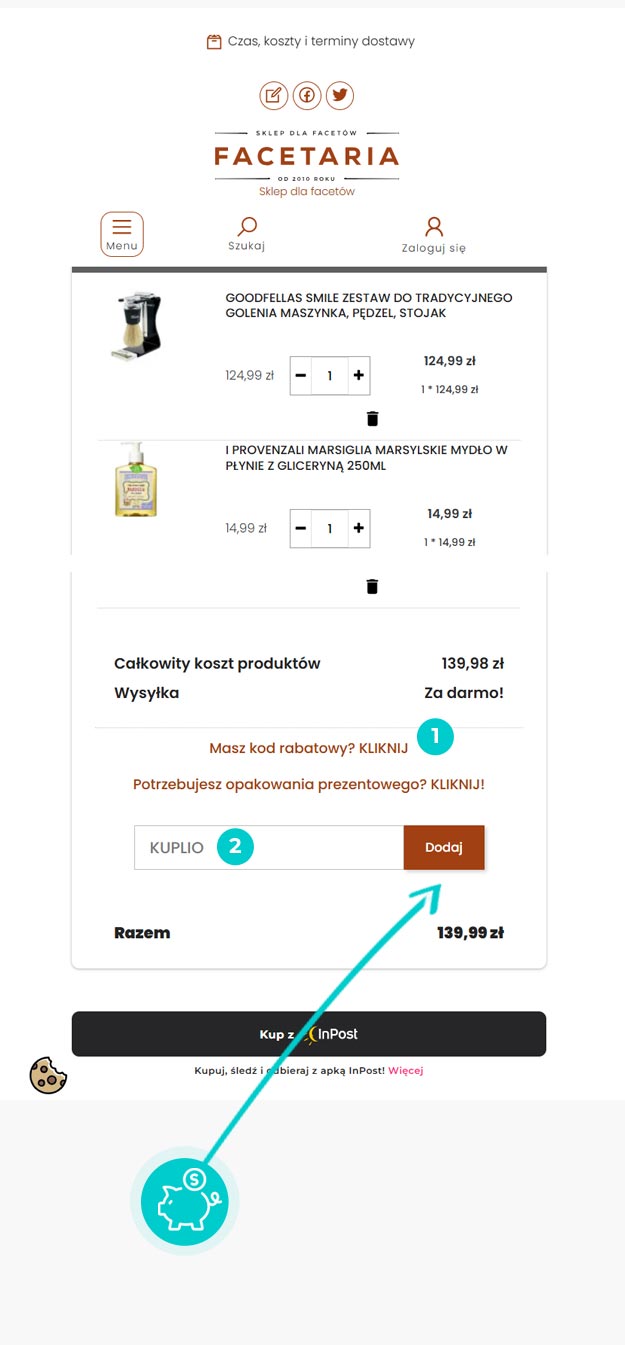
Task: Increase quantity of Goodfellas shaving set
Action: click(x=358, y=376)
